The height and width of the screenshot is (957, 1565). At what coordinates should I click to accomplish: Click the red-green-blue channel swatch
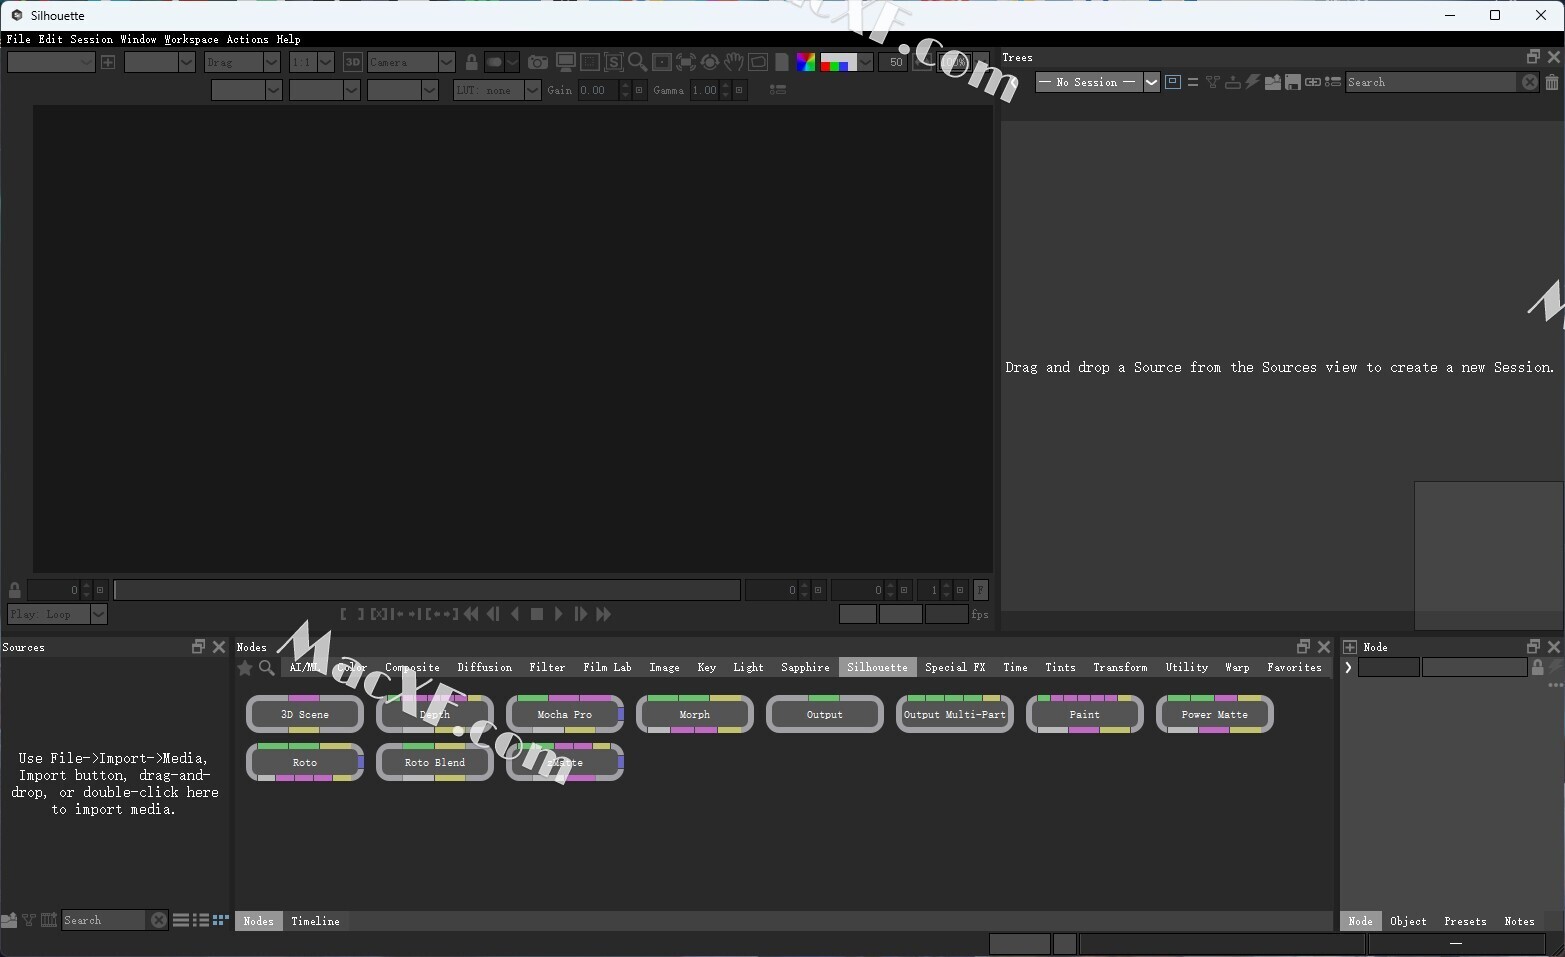tap(838, 62)
